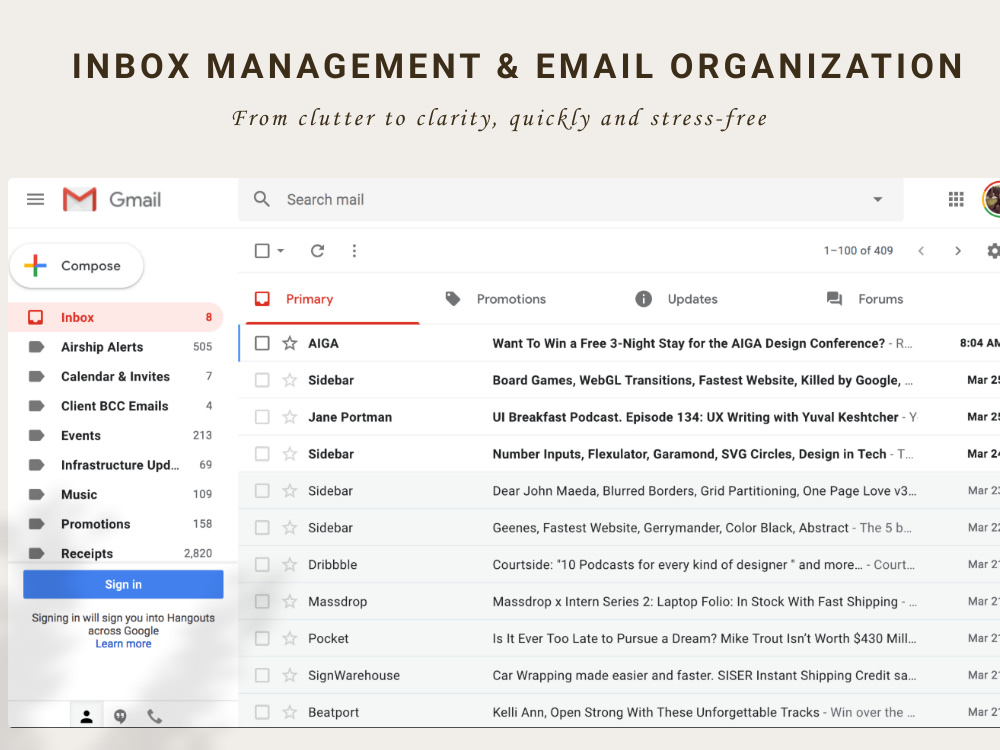Check the AIGA email checkbox
This screenshot has height=750, width=1000.
coord(262,343)
